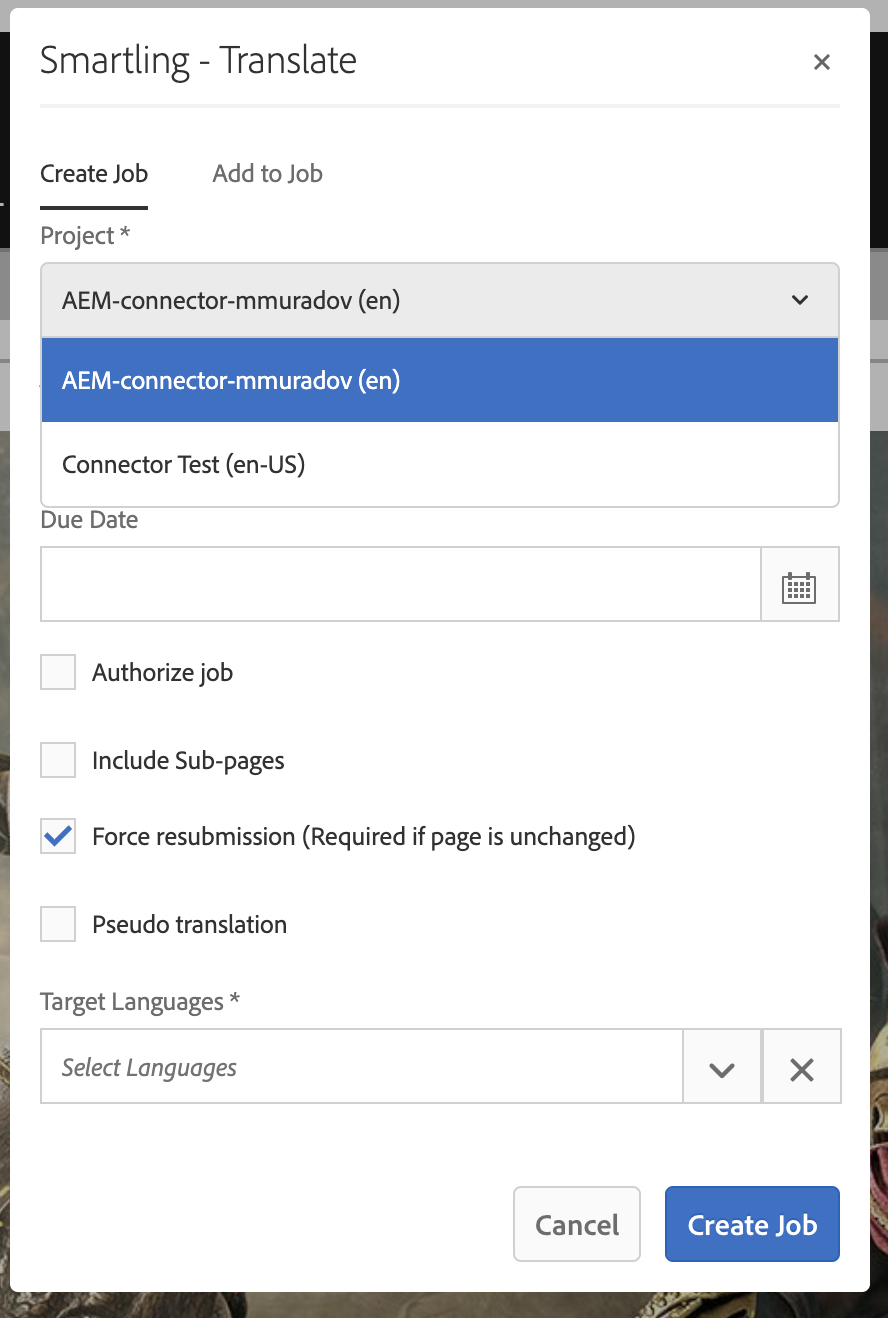888x1318 pixels.
Task: Expand the Target Languages chevron
Action: point(721,1068)
